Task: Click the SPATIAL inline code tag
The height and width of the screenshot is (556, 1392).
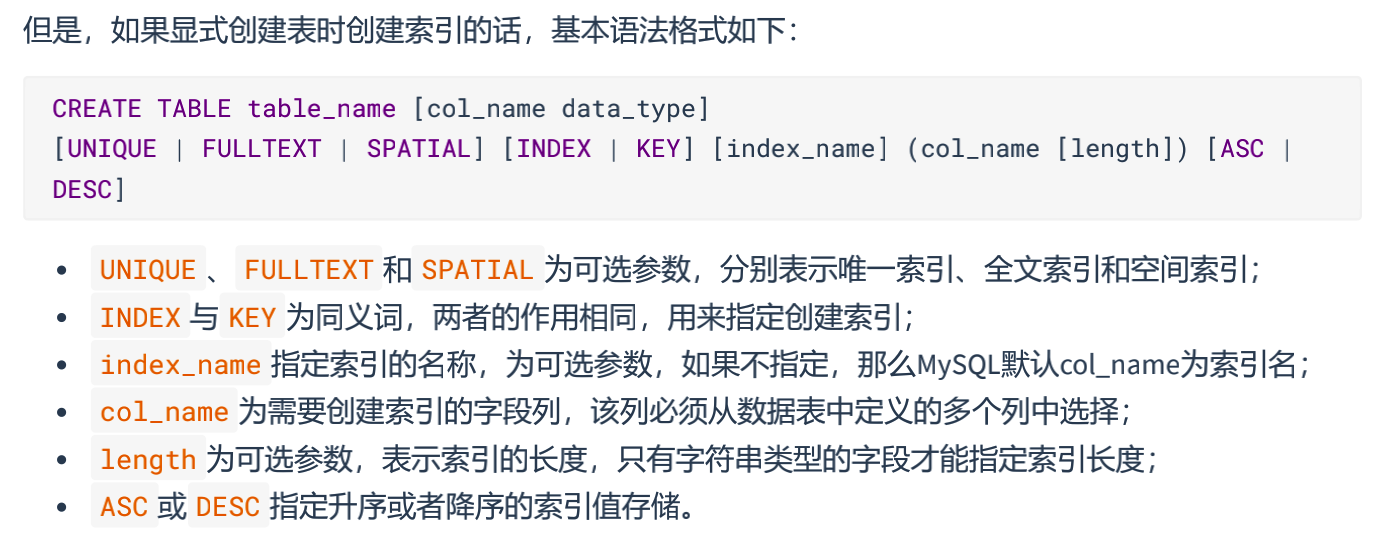Action: [x=478, y=270]
